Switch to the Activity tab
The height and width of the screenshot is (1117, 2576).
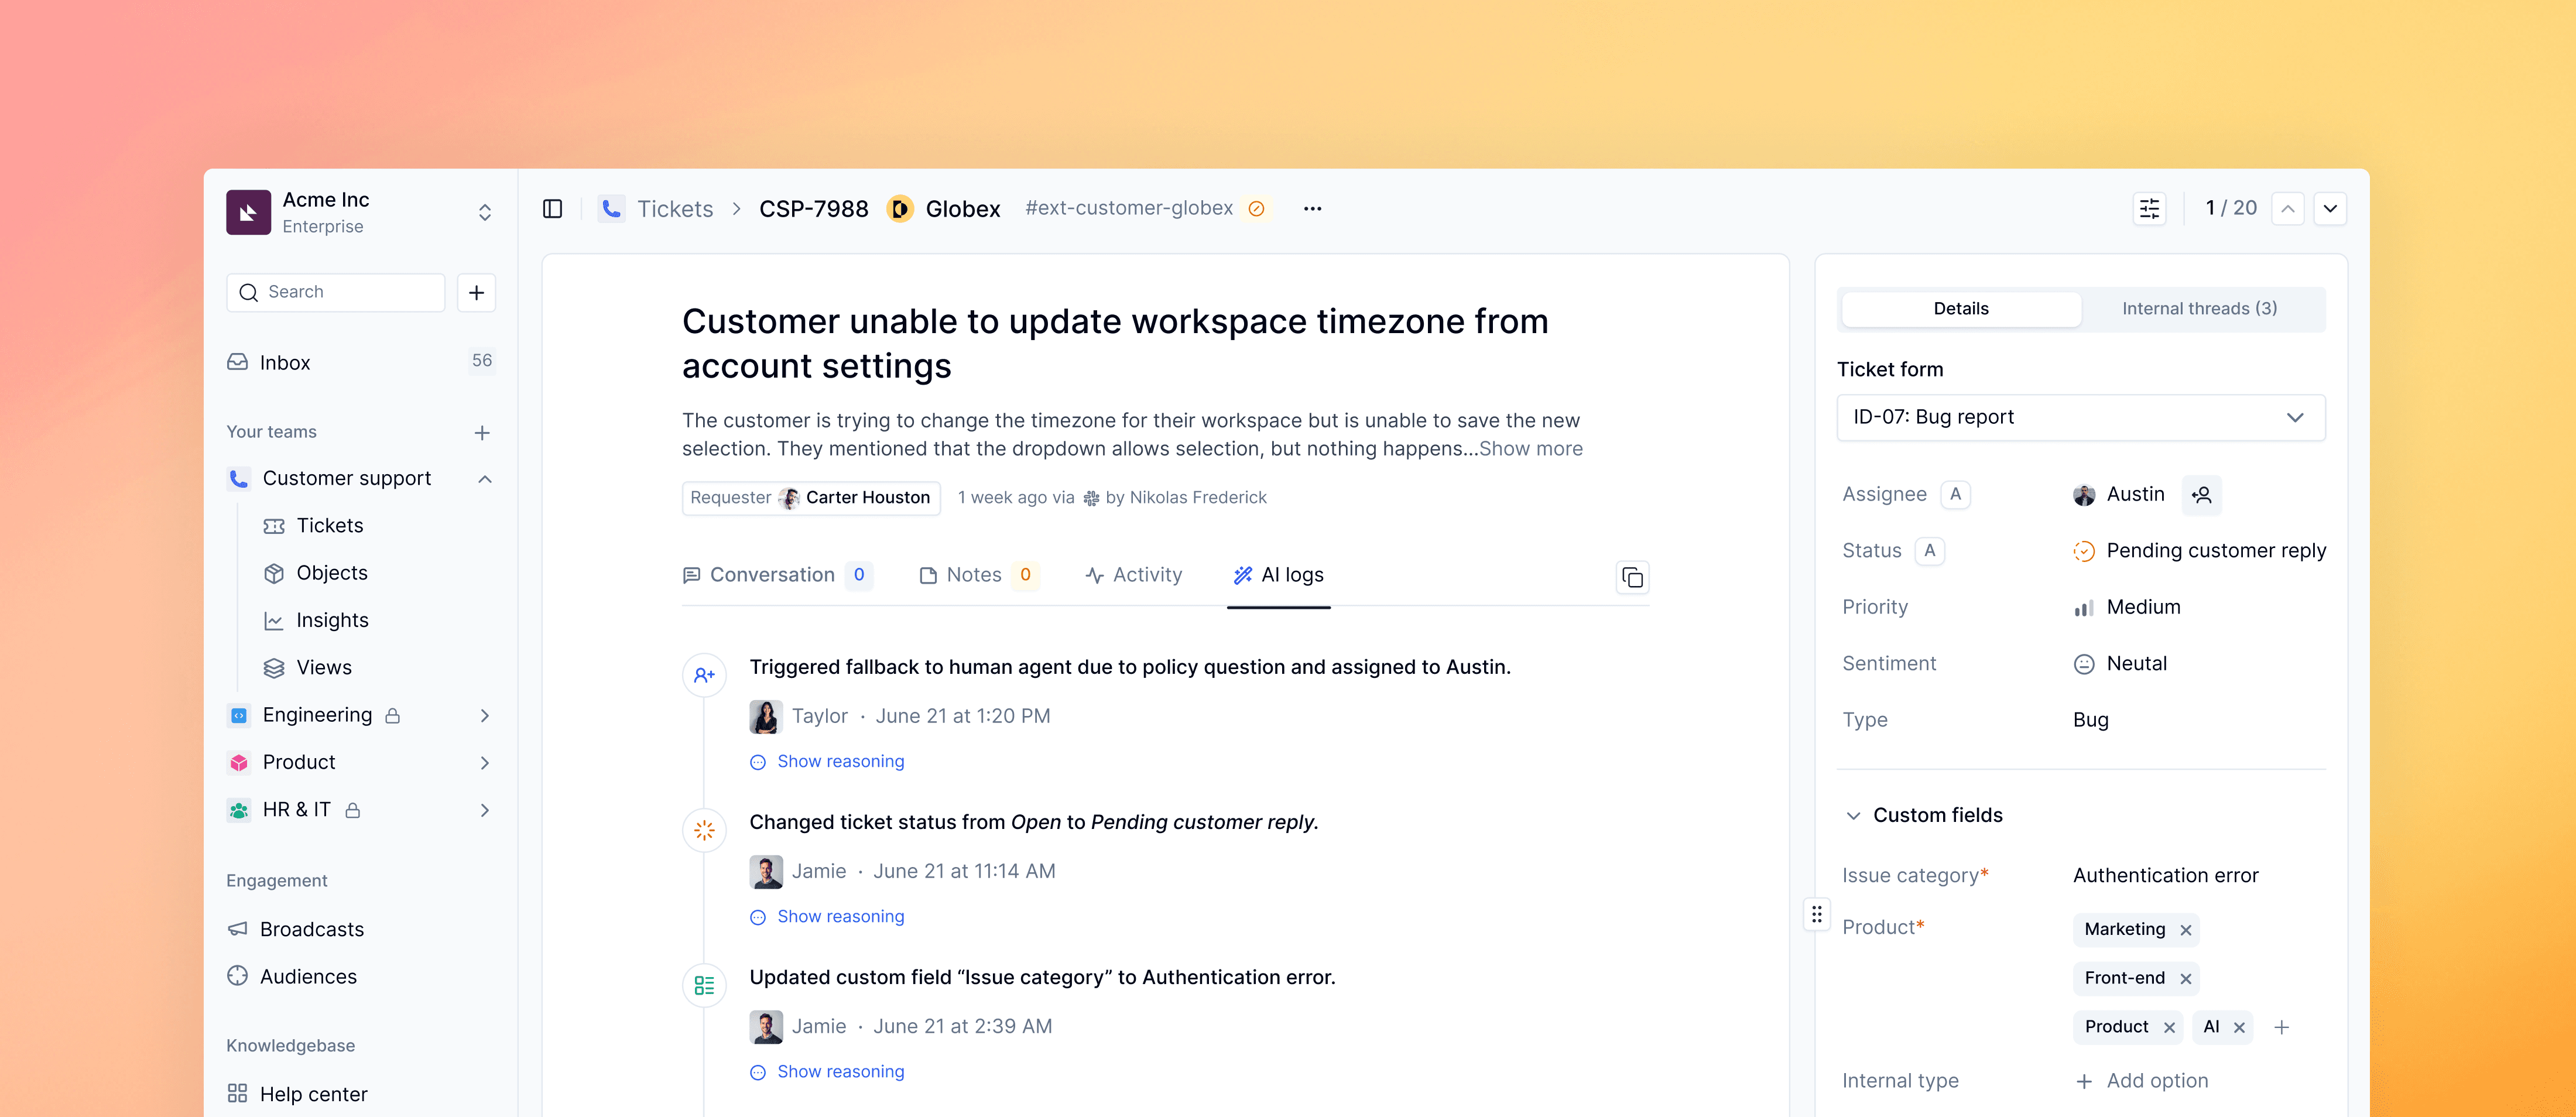(1134, 575)
